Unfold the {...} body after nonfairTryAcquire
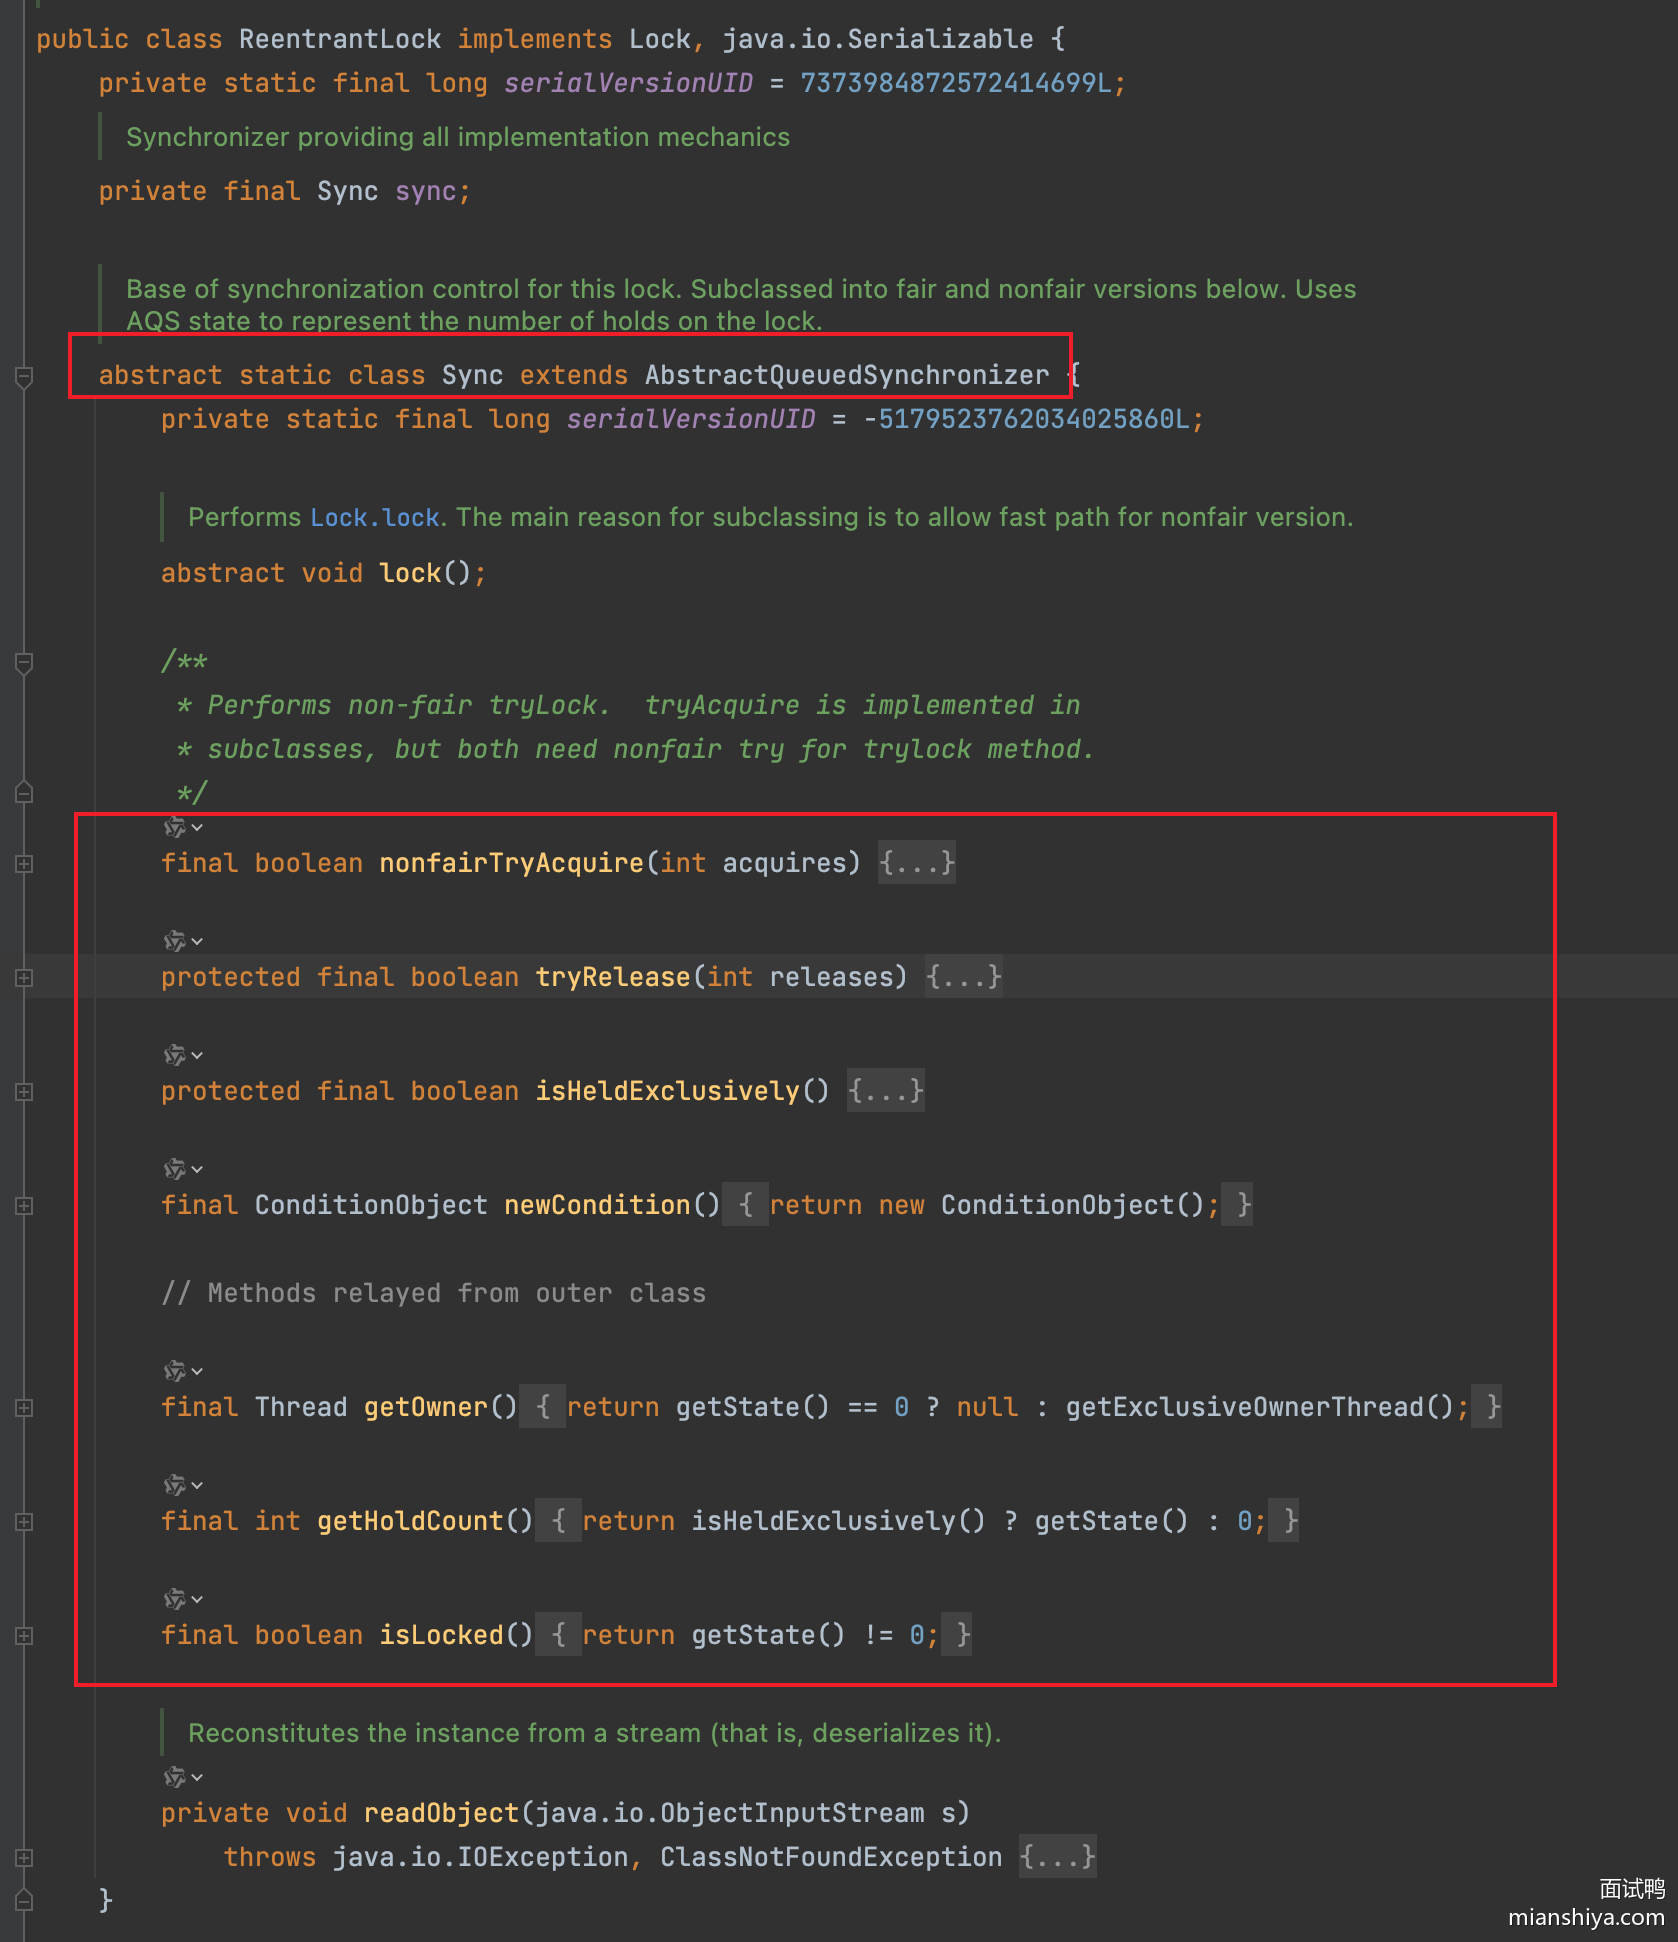The image size is (1678, 1942). pos(916,863)
